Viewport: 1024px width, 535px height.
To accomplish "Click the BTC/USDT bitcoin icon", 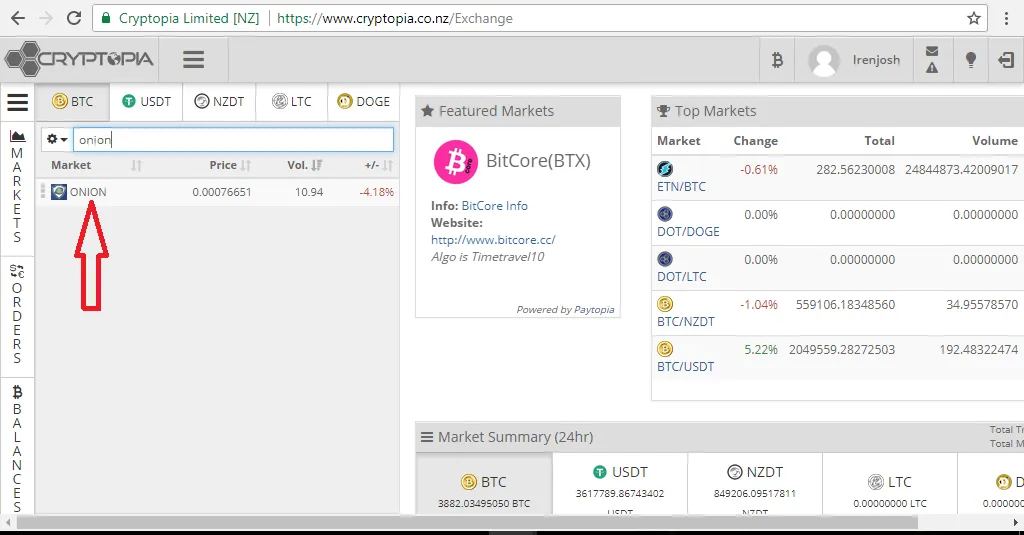I will click(665, 349).
